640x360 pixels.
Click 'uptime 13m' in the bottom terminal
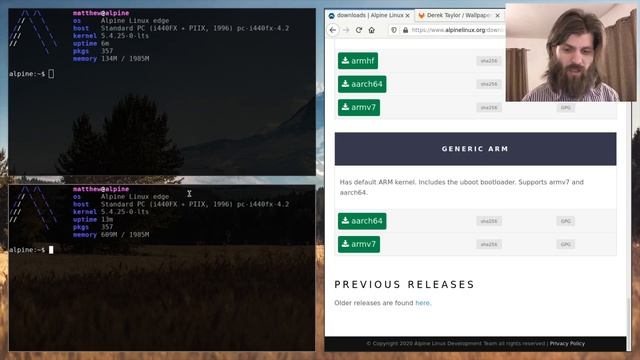[93, 220]
